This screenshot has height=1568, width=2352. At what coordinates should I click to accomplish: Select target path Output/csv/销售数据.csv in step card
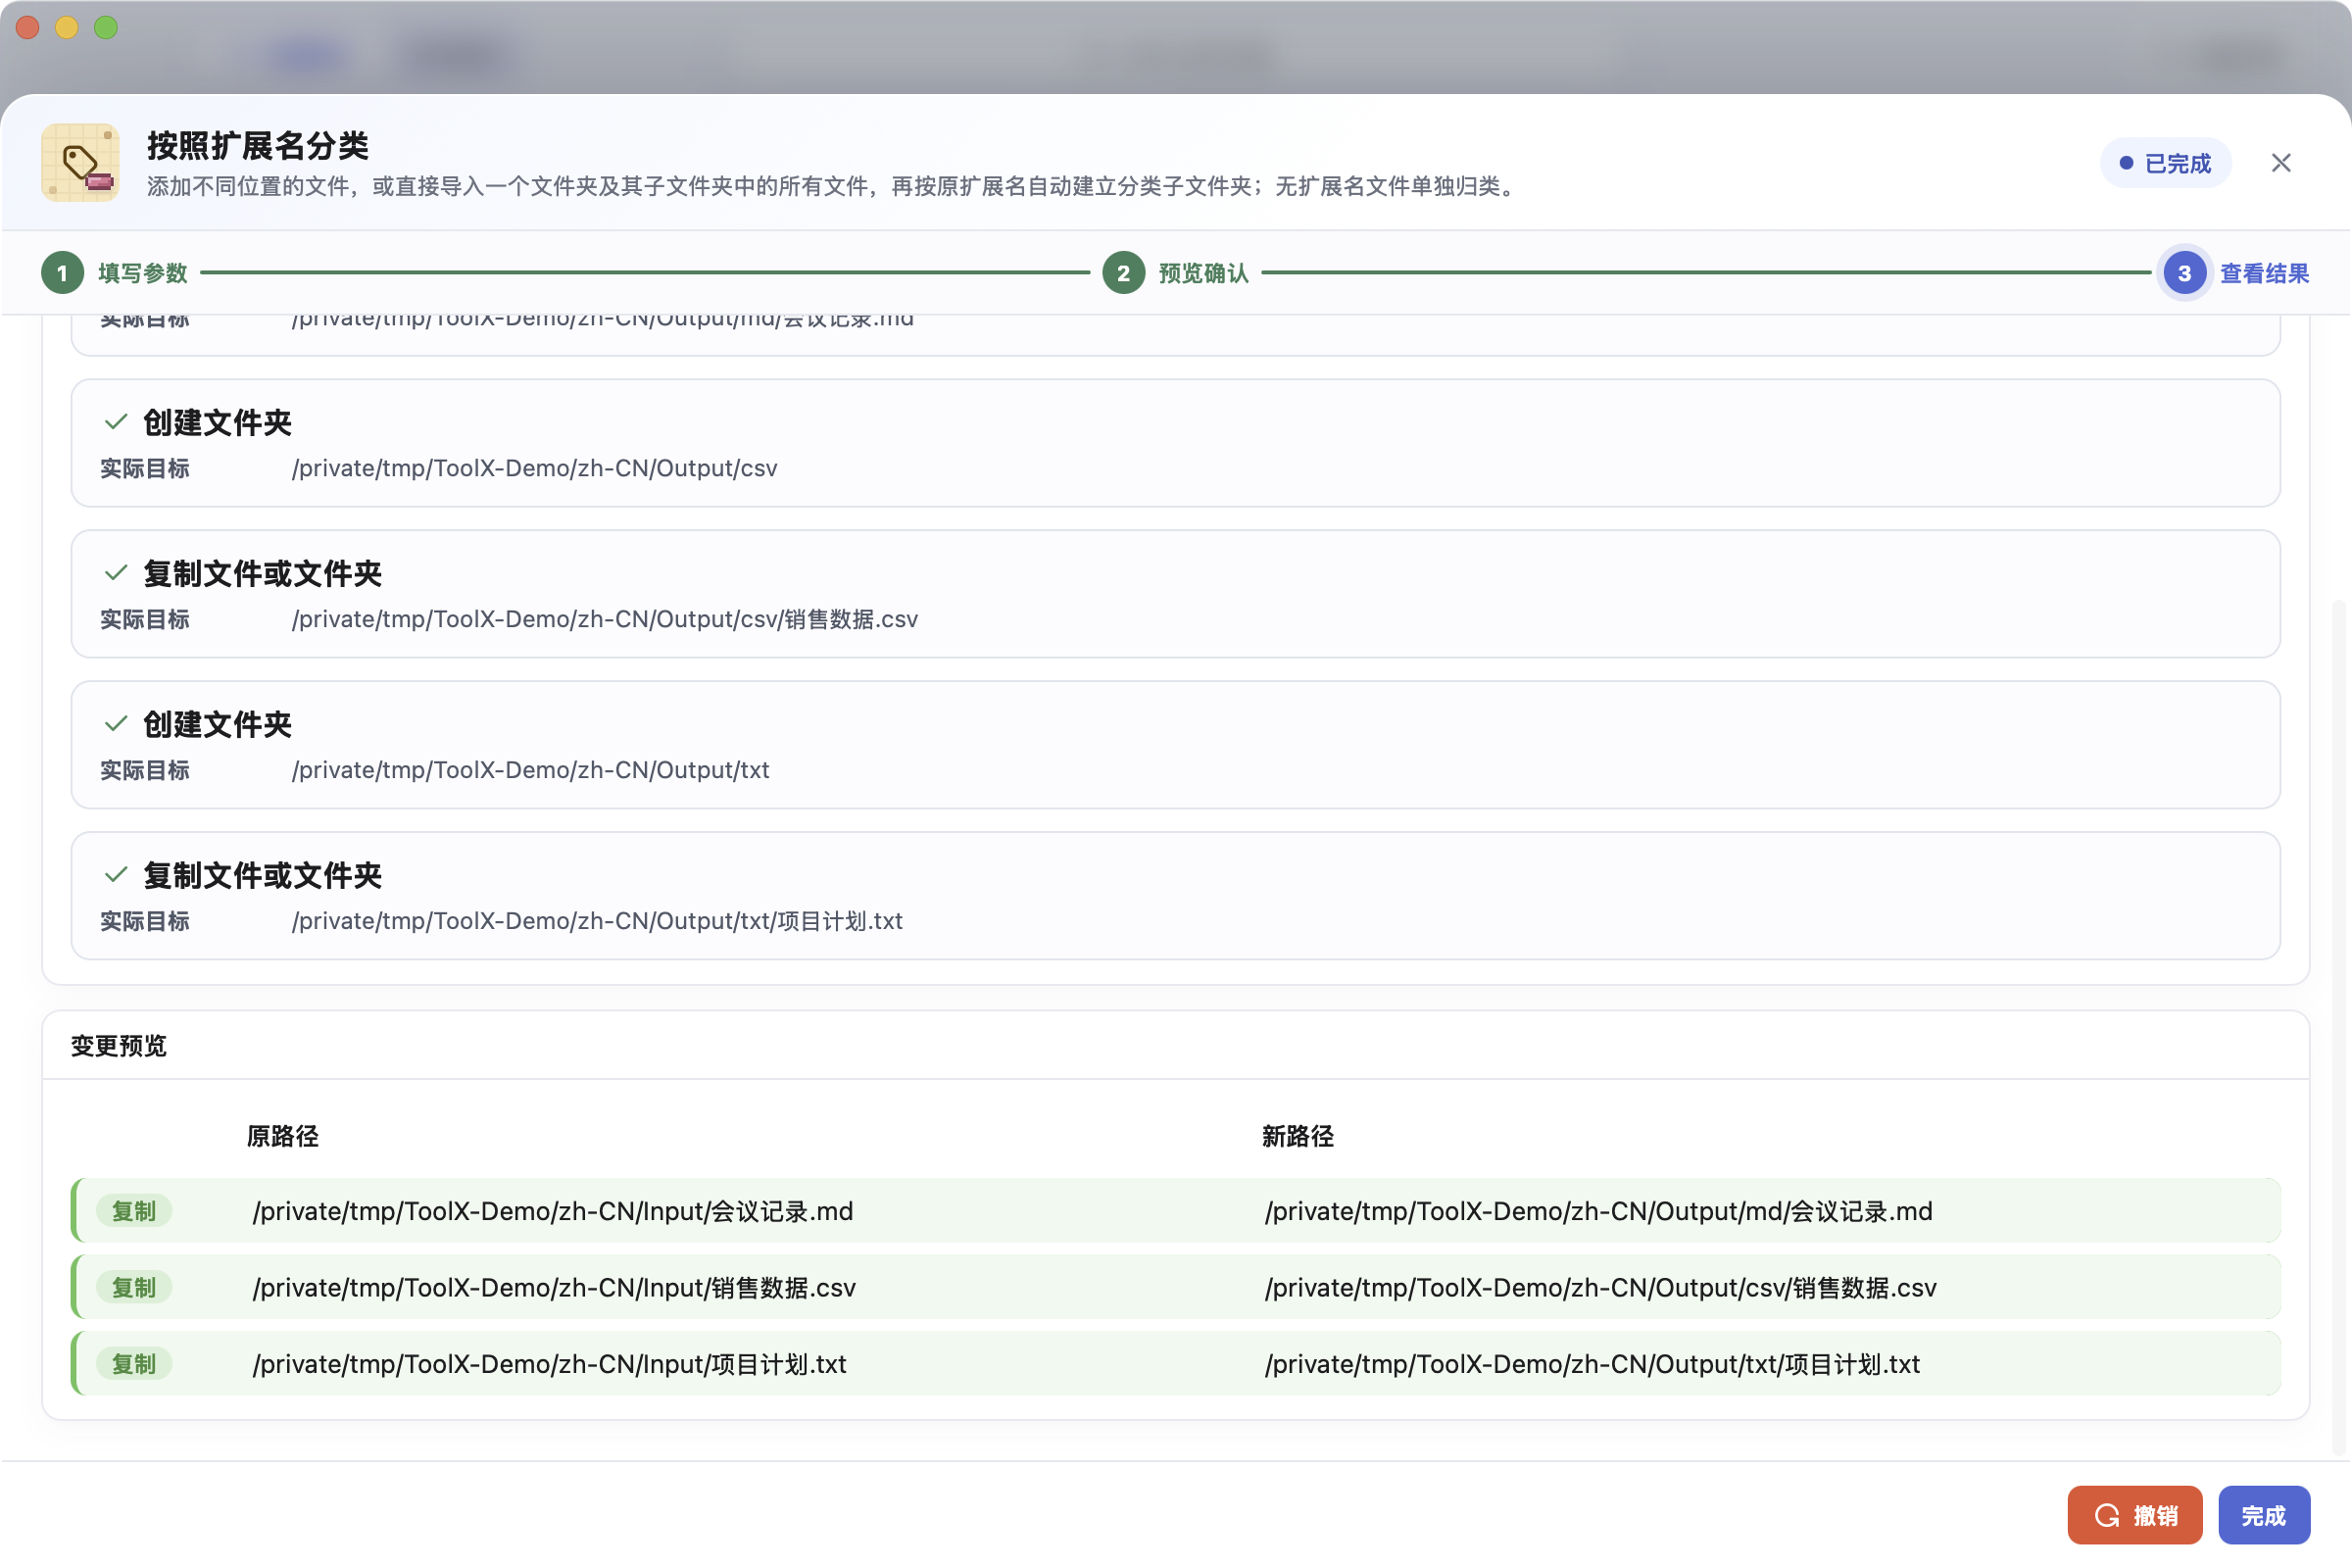tap(605, 619)
